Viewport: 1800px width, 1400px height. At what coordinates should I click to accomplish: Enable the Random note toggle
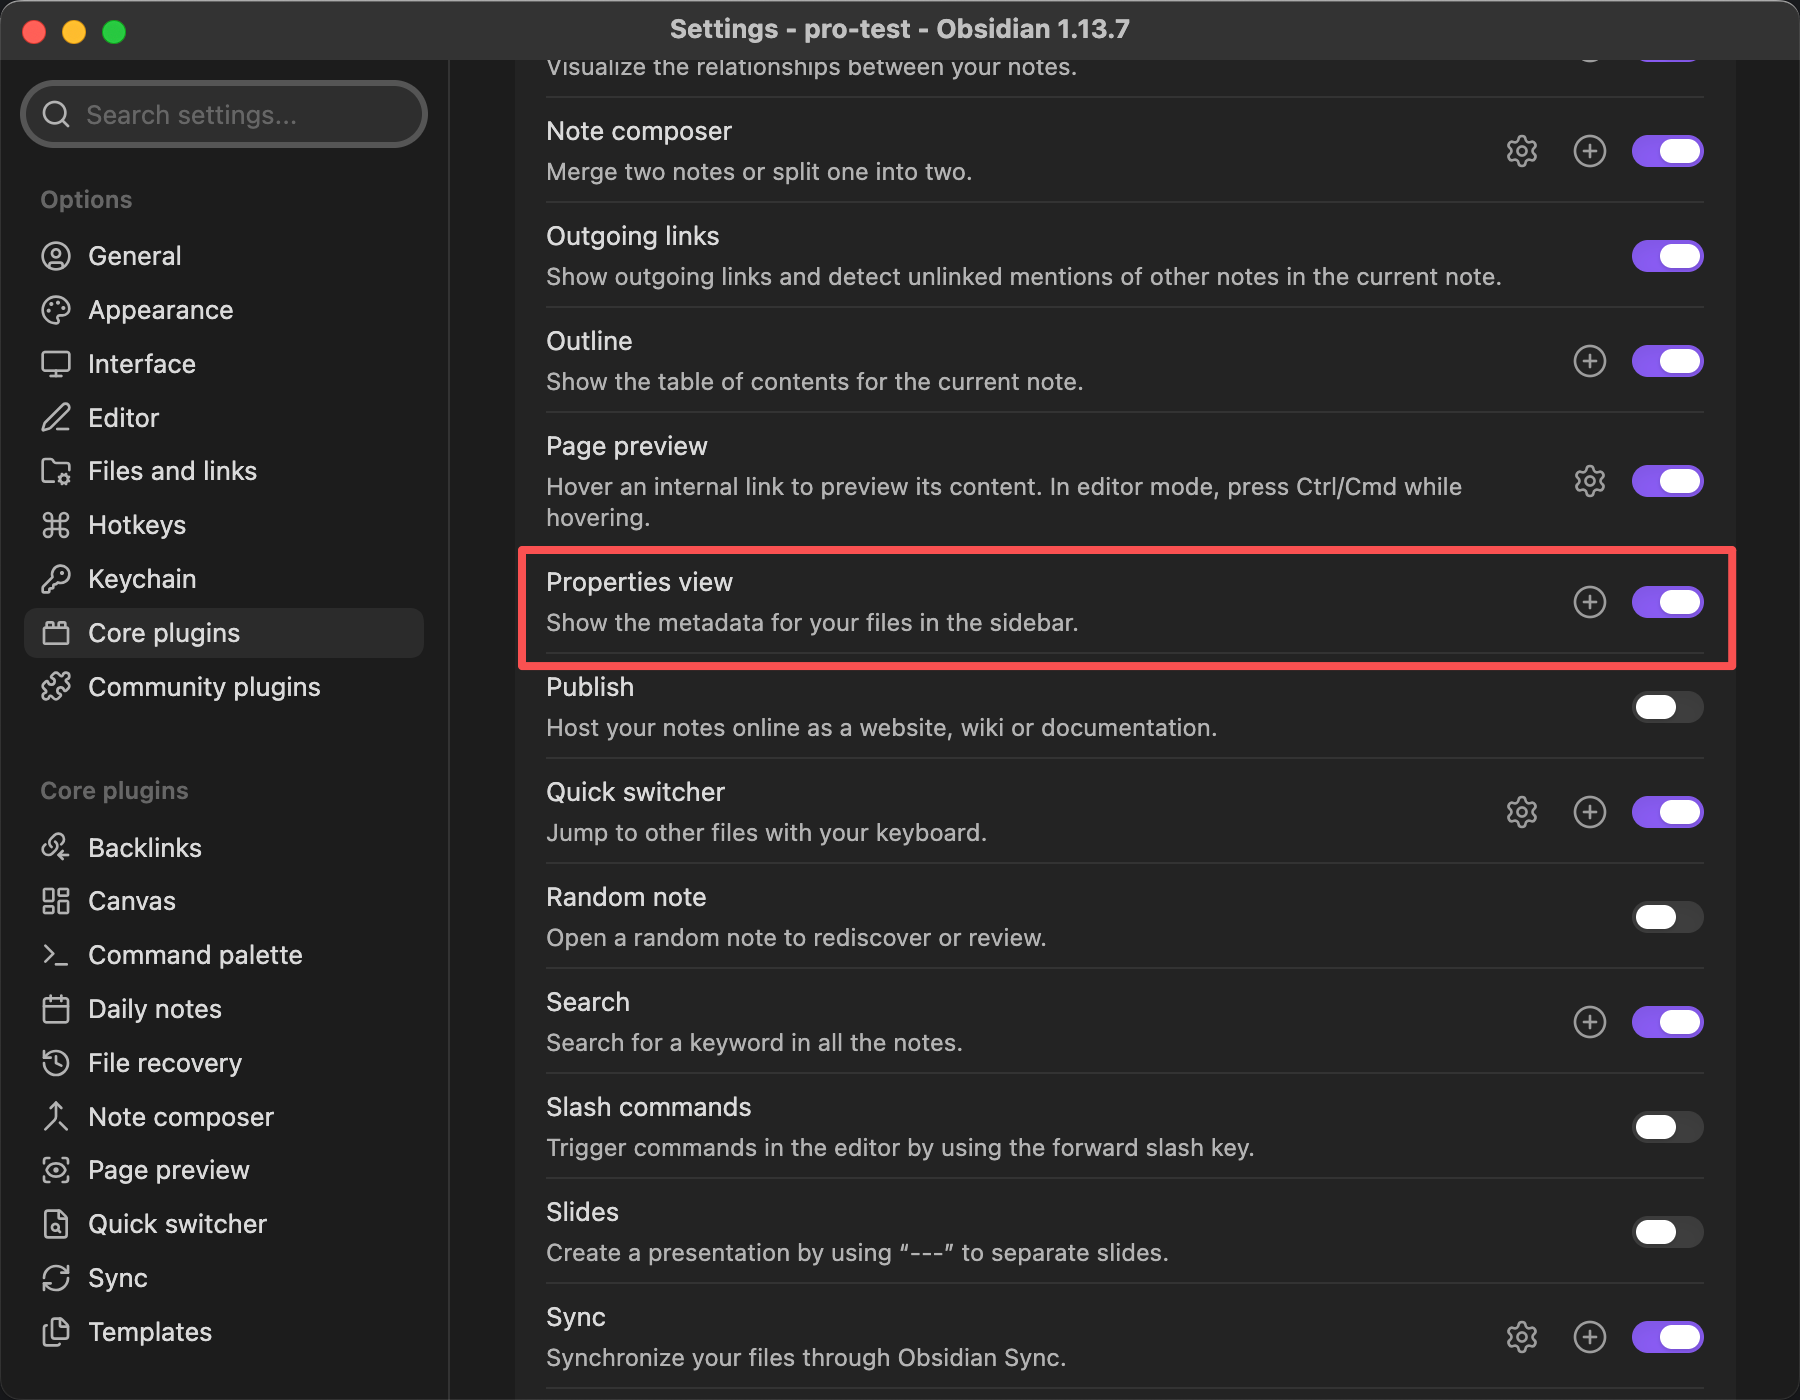(x=1667, y=917)
